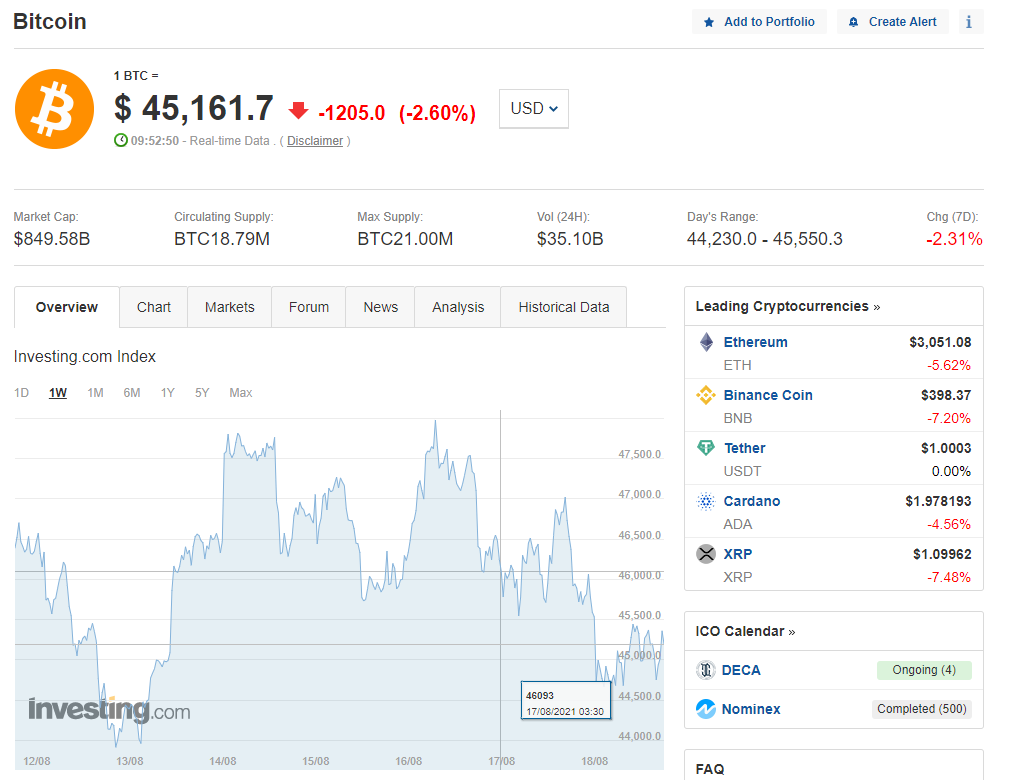Click the Add to Portfolio button
This screenshot has width=1029, height=780.
click(x=759, y=22)
